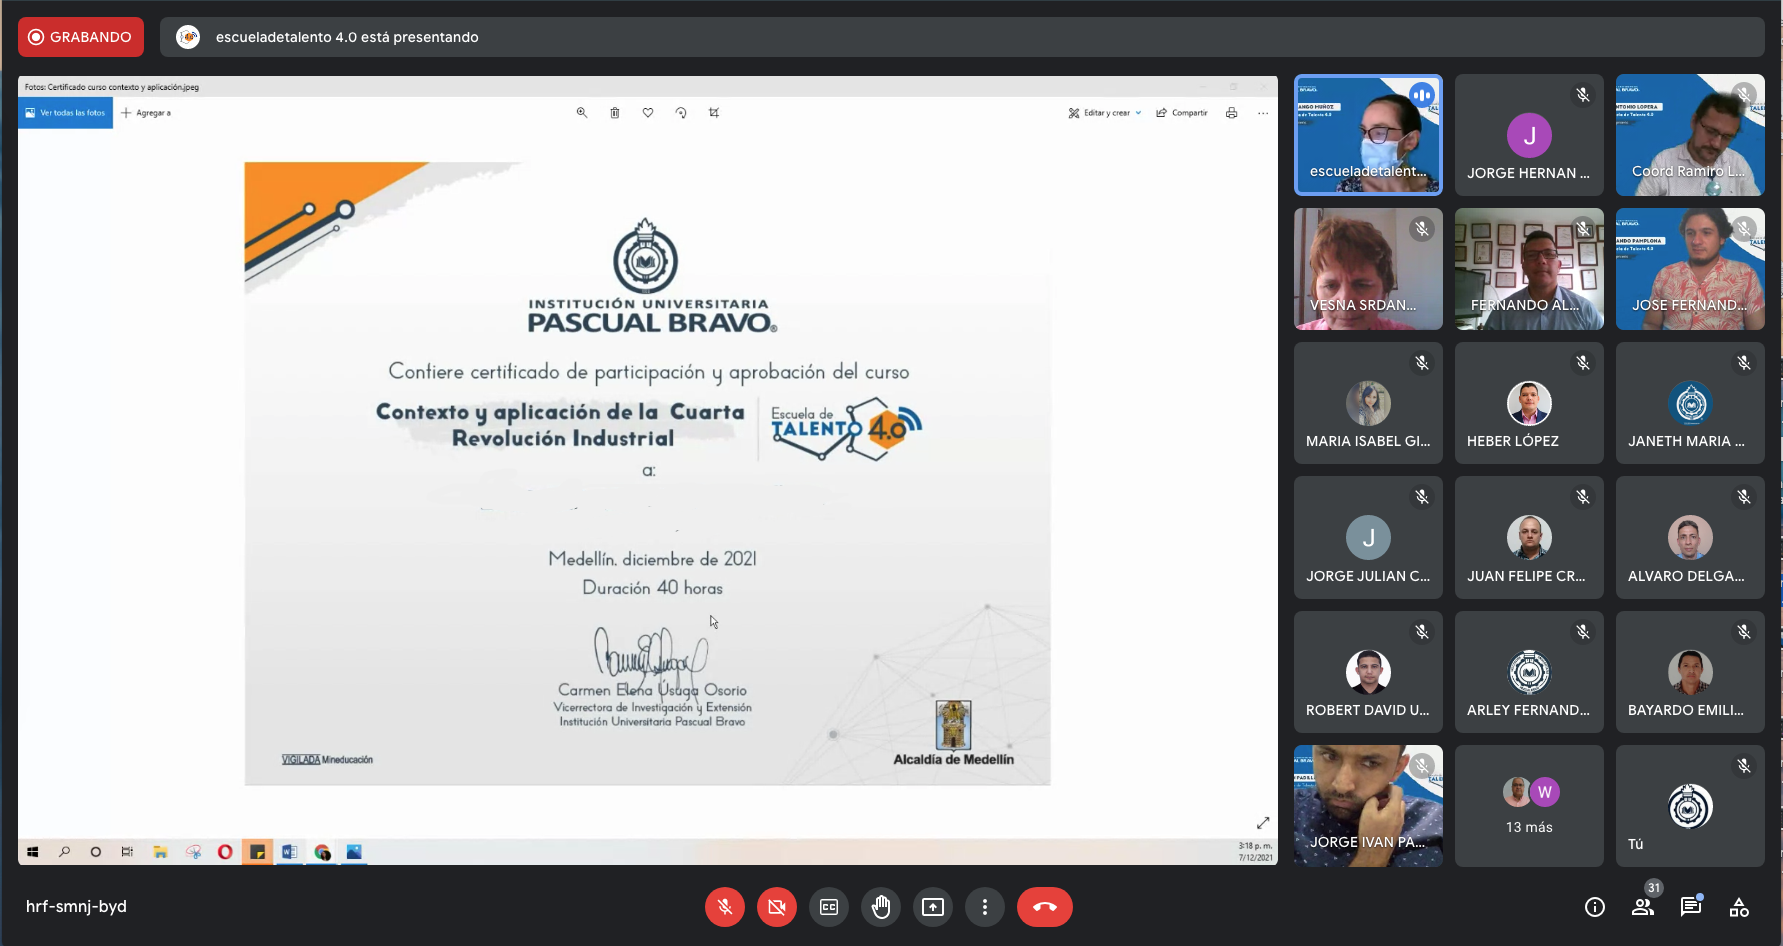The width and height of the screenshot is (1783, 946).
Task: Click the File Explorer folder in taskbar
Action: (x=160, y=852)
